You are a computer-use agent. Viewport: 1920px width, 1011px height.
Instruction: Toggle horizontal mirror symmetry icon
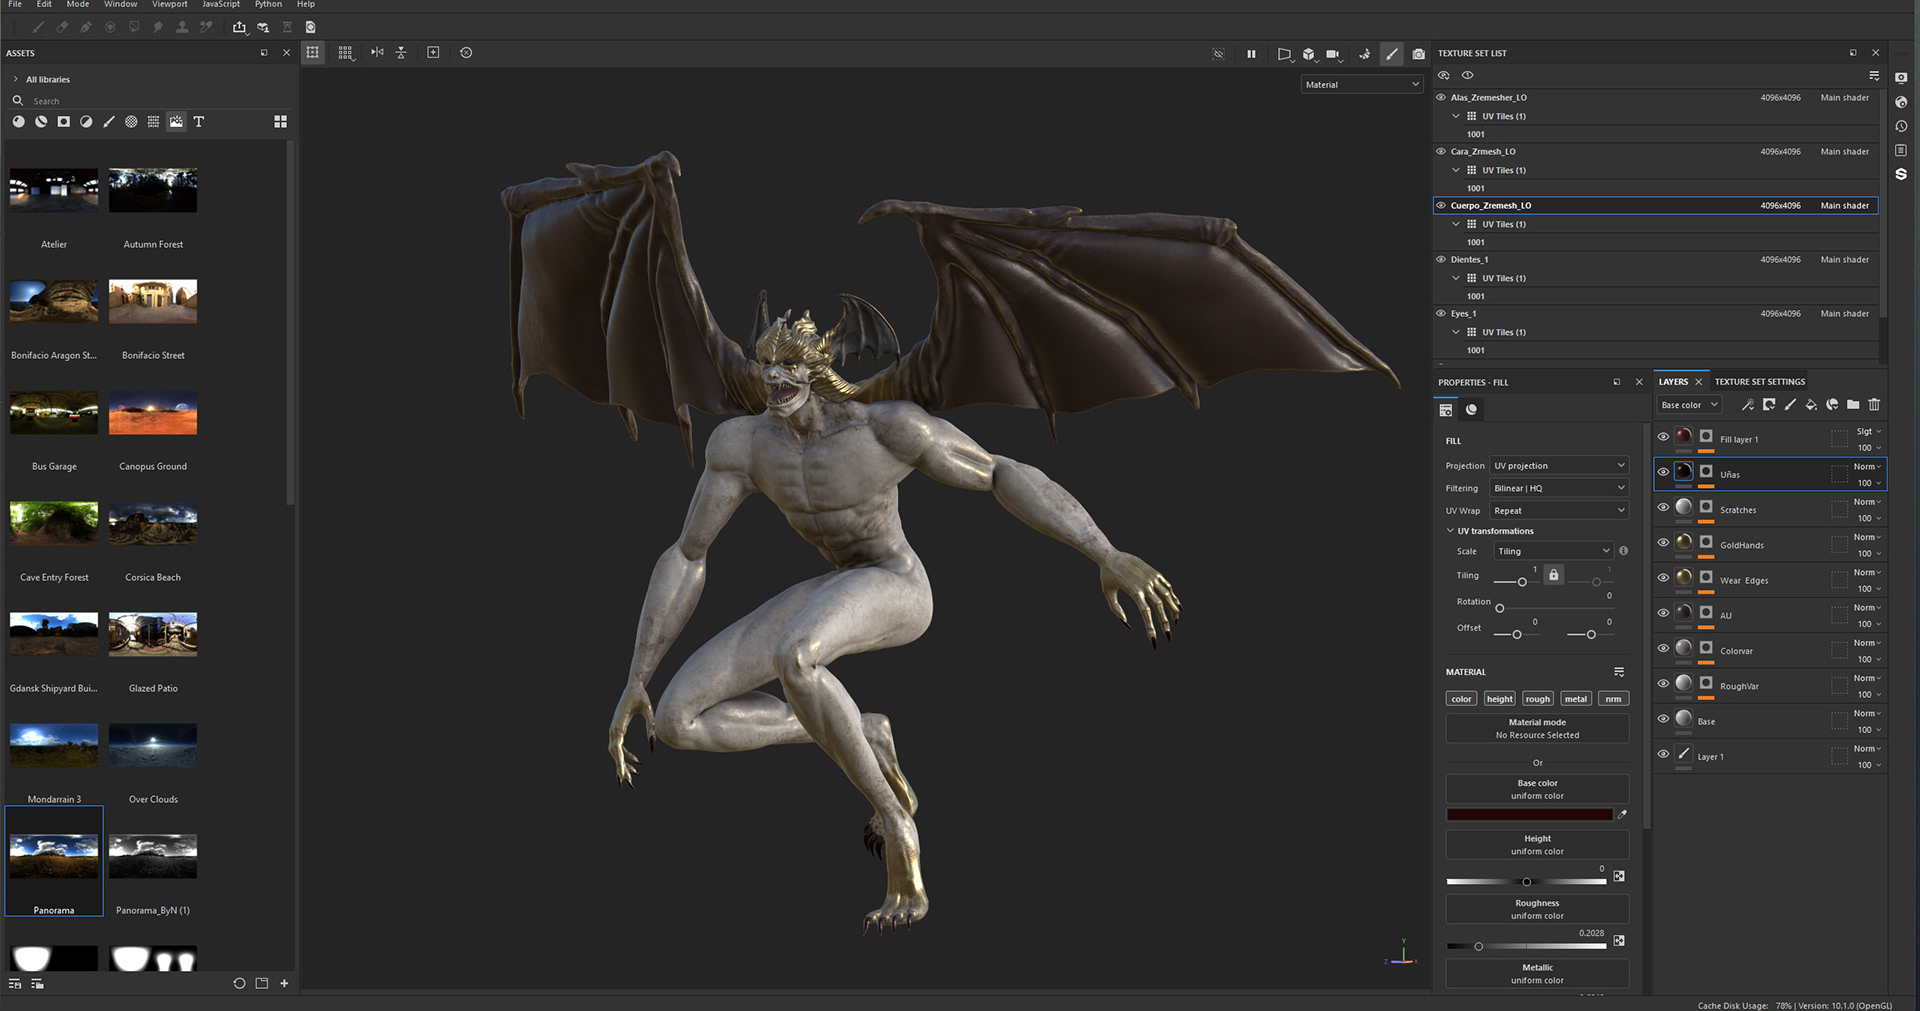click(377, 53)
